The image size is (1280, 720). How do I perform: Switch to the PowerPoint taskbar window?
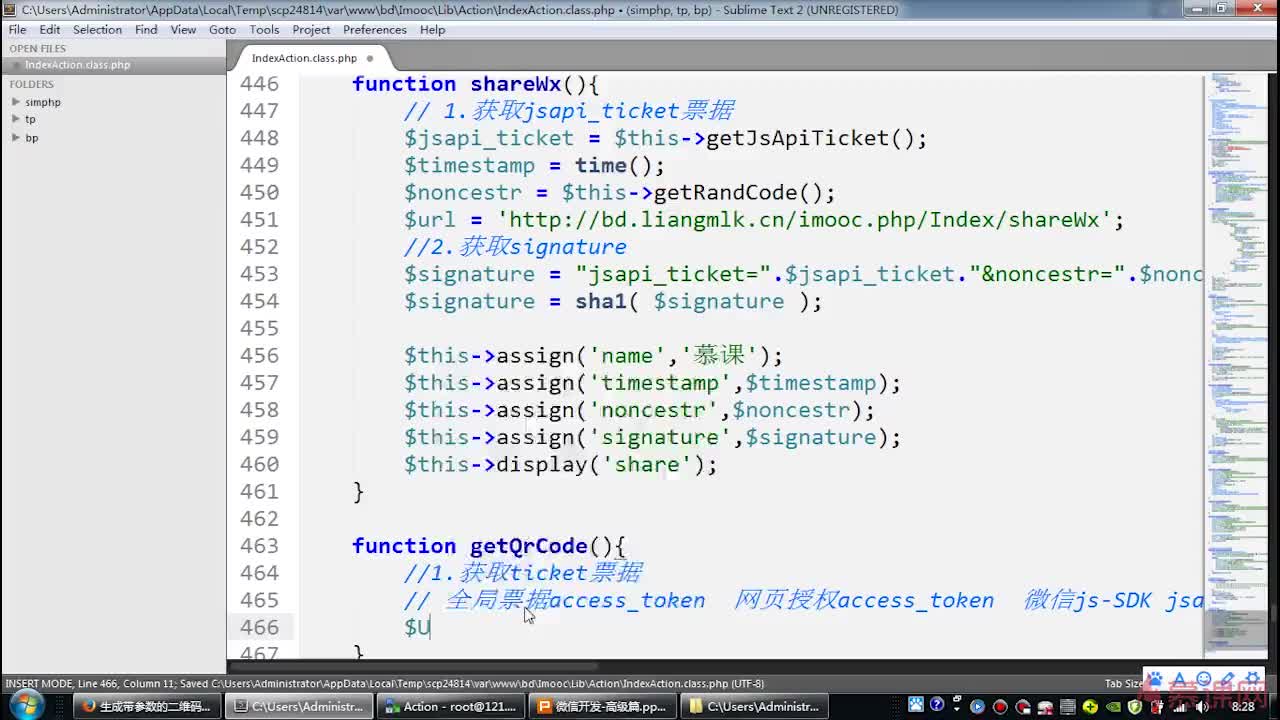coord(601,706)
